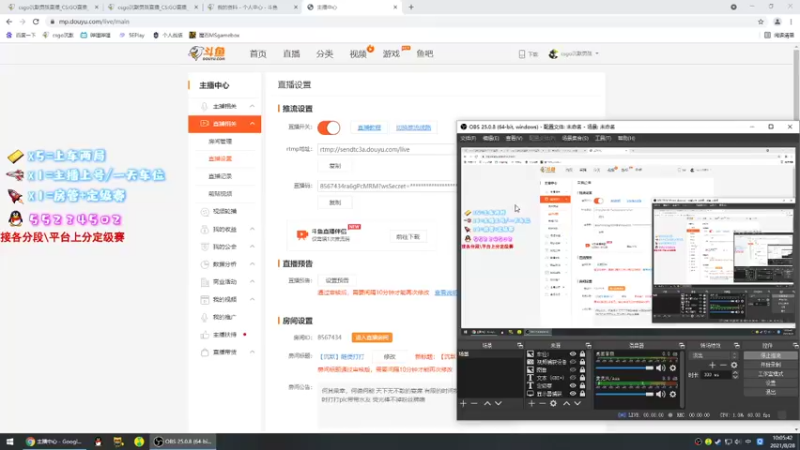Move the source down in sources panel
The height and width of the screenshot is (450, 800).
[x=578, y=404]
